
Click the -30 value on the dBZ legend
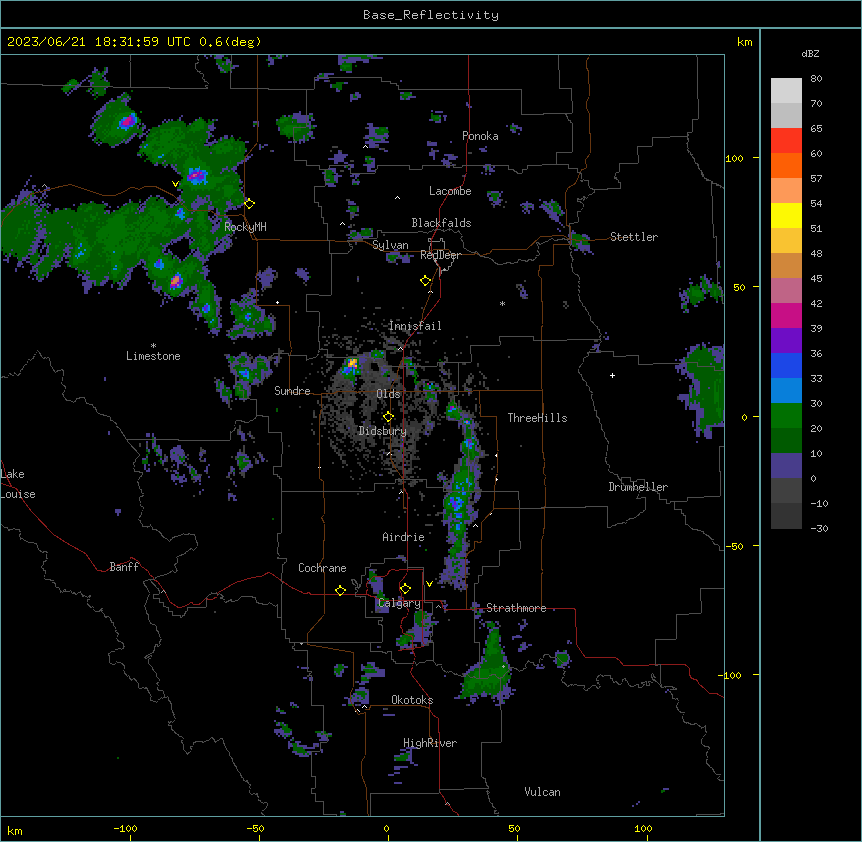tap(819, 528)
